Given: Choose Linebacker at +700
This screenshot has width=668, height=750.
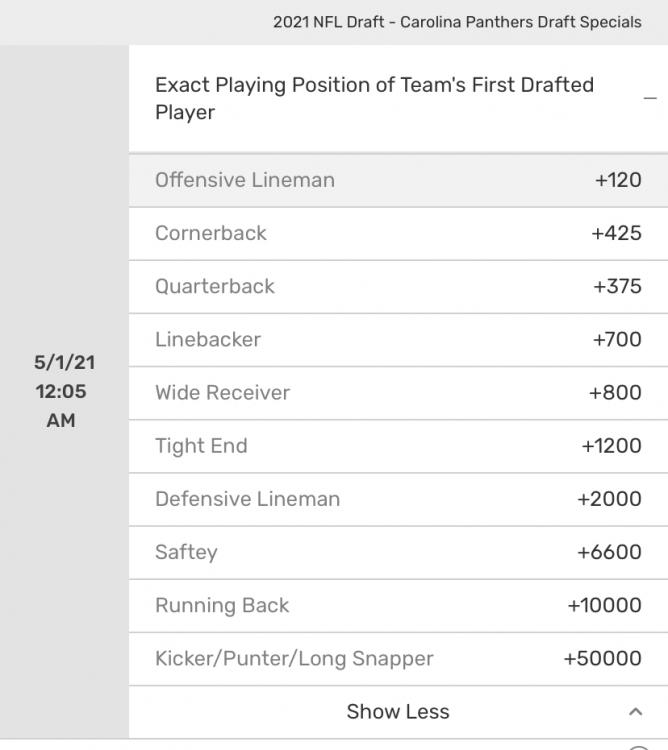Looking at the screenshot, I should pos(398,340).
